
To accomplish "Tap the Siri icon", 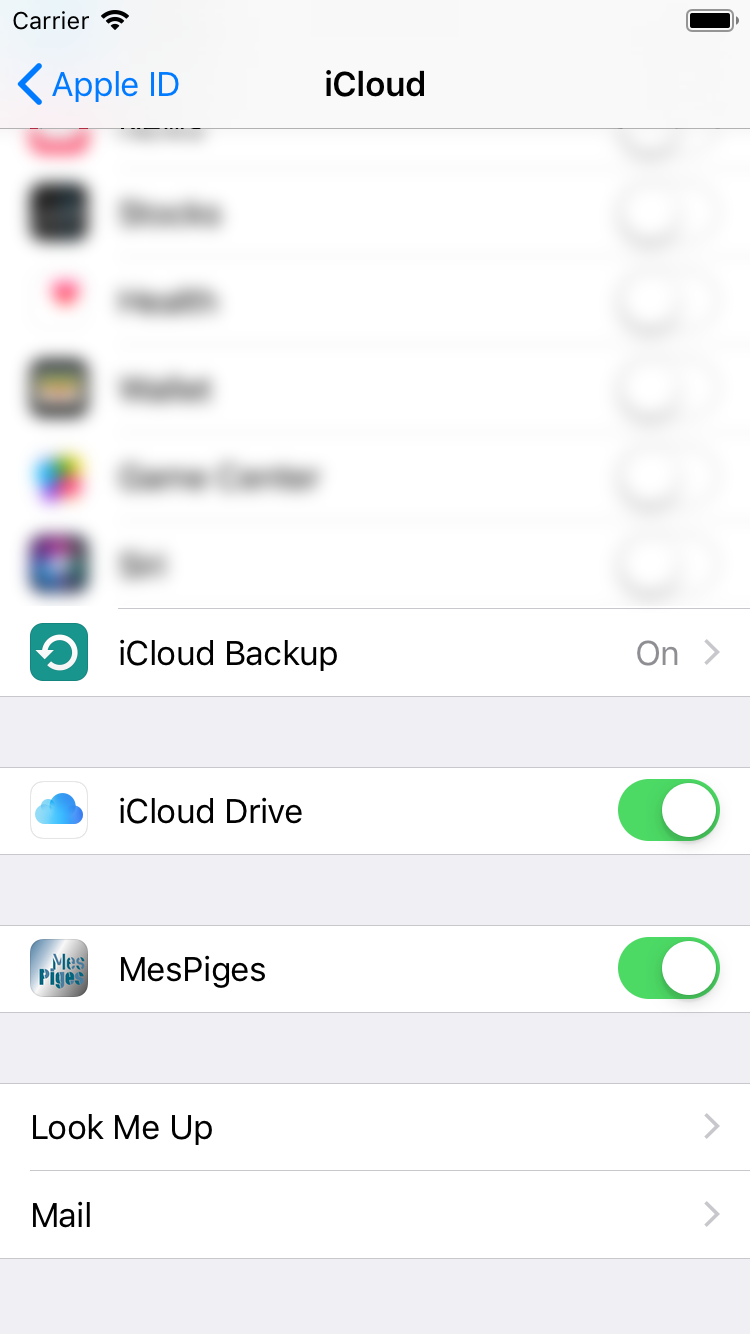I will click(59, 564).
